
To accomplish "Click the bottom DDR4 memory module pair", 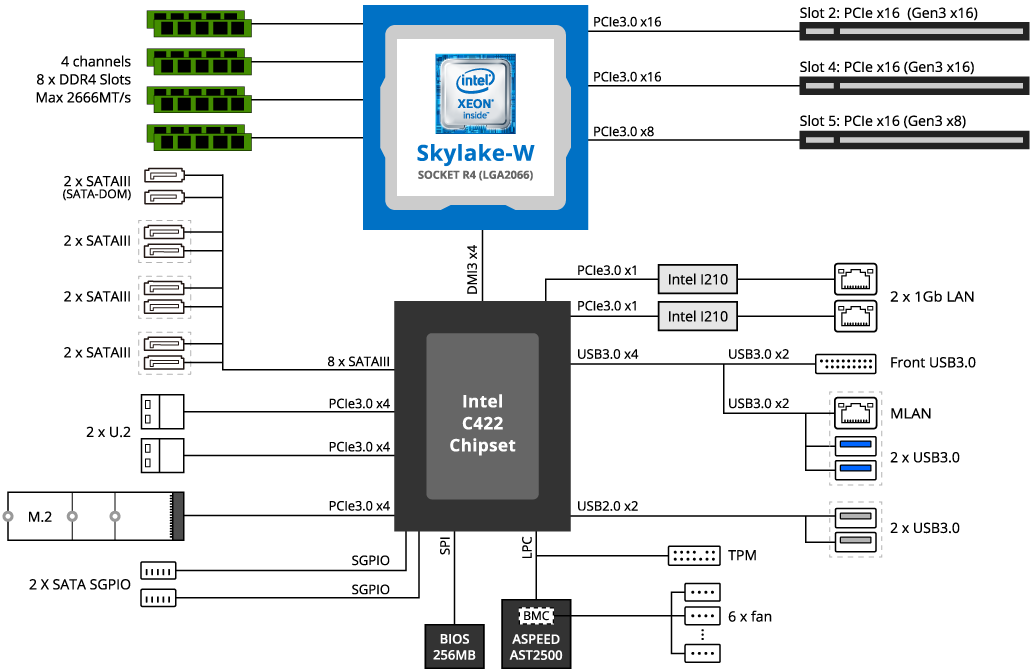I will pos(199,137).
